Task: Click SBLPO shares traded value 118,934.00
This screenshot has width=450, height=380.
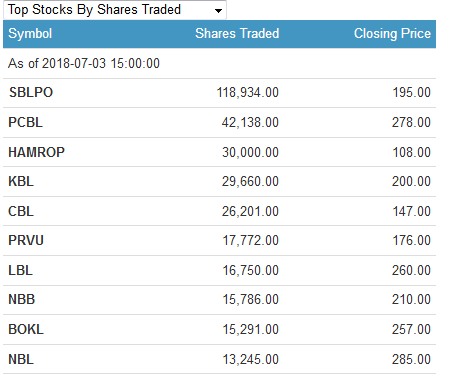Action: click(x=248, y=93)
